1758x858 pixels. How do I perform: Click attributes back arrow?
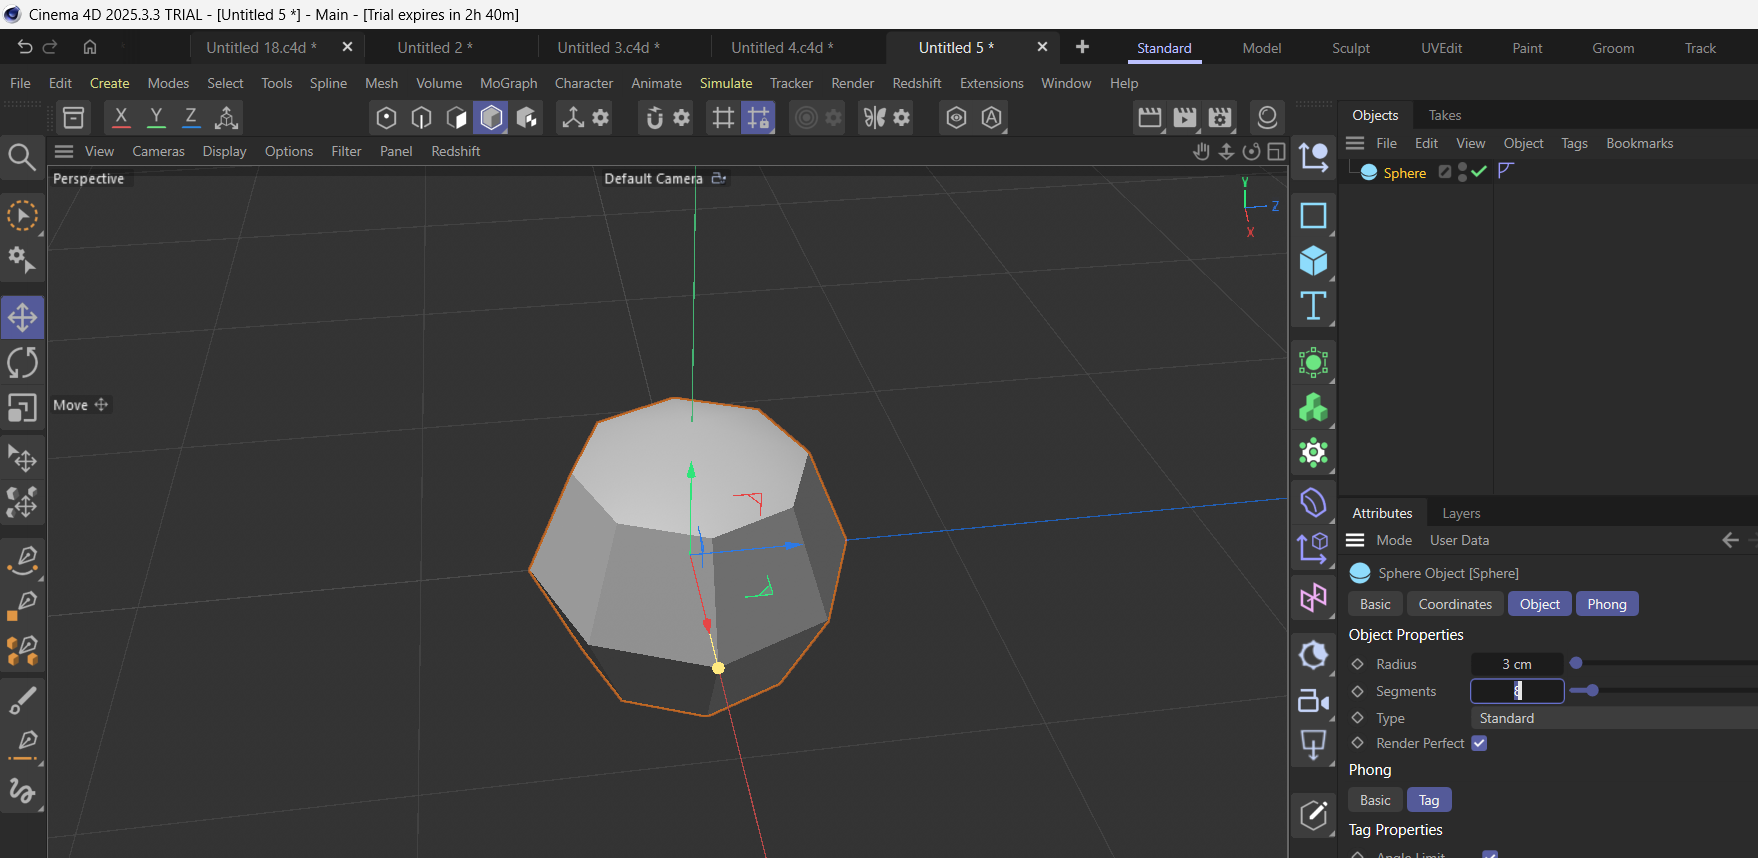1731,540
